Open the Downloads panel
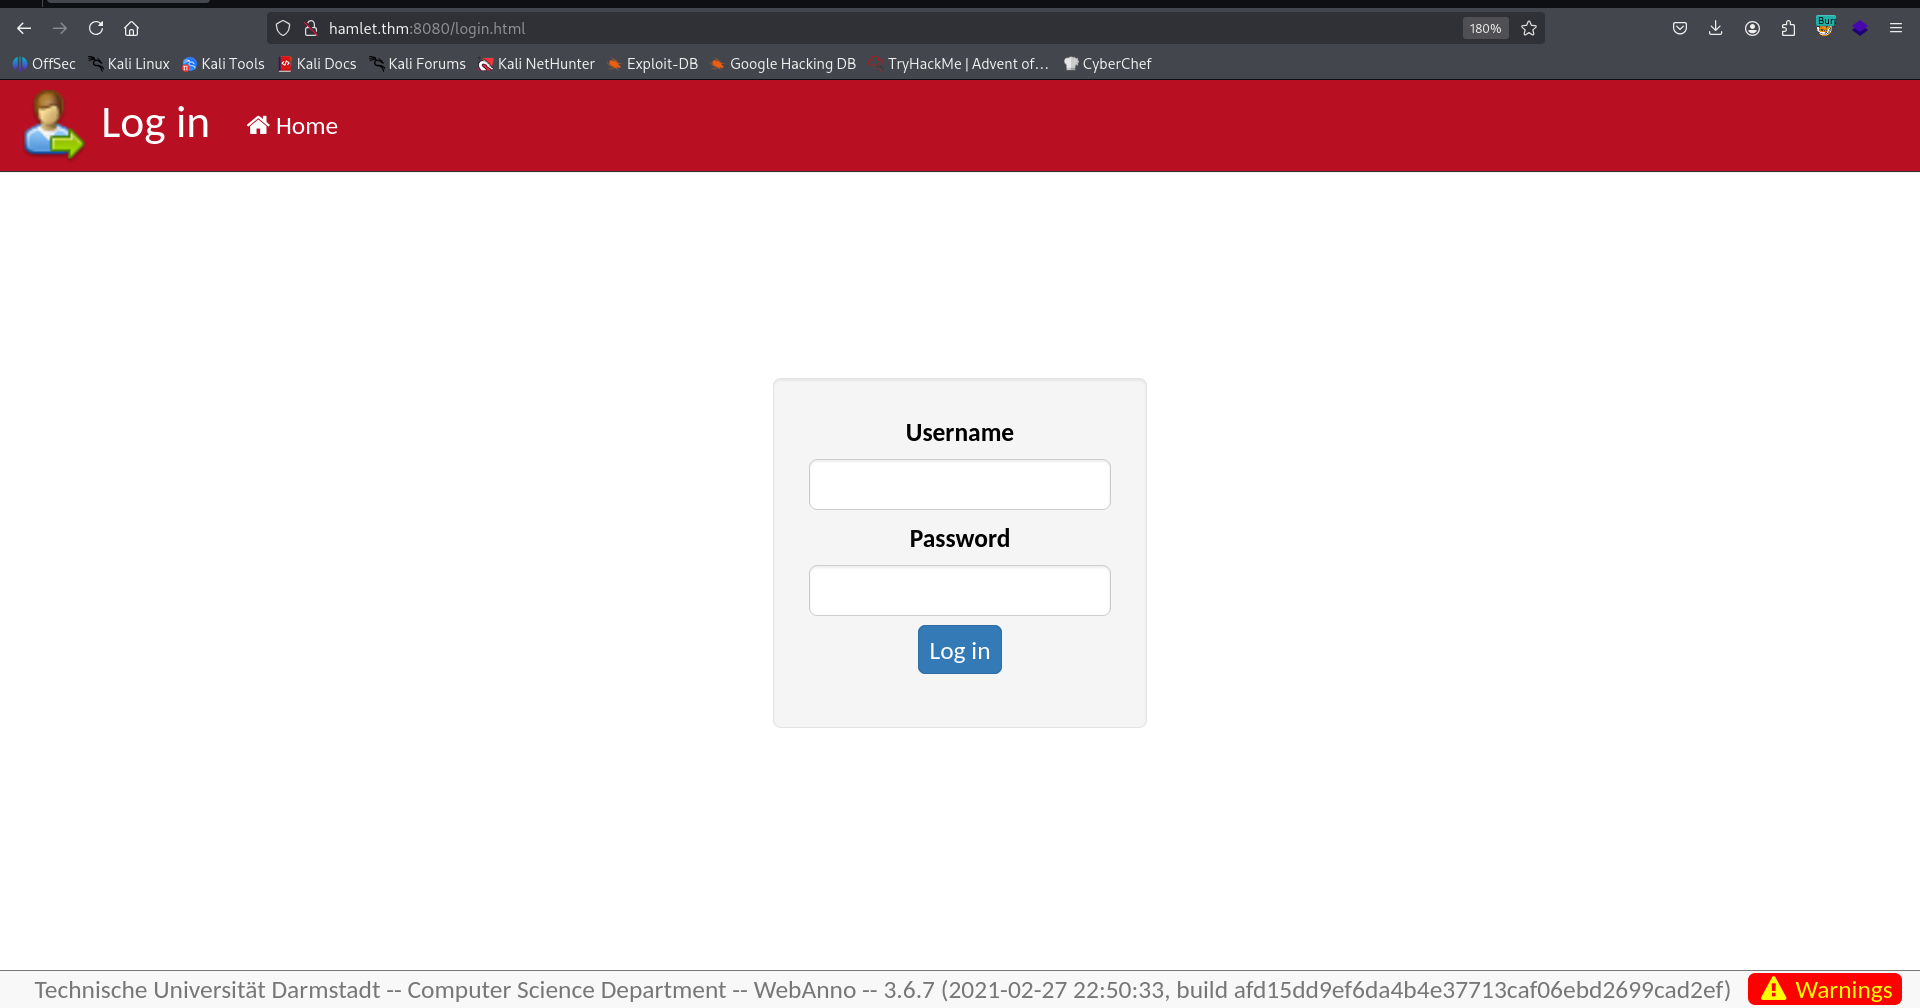 coord(1716,28)
